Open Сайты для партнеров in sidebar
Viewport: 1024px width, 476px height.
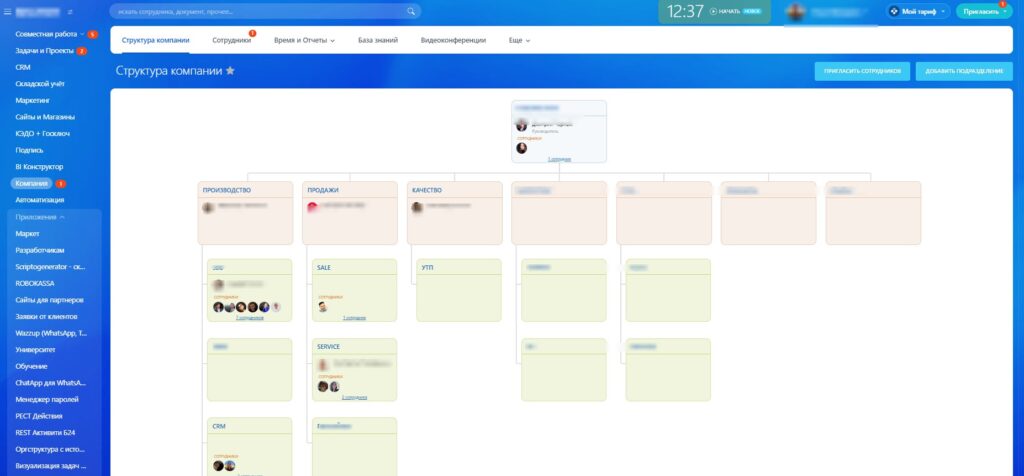pos(50,300)
